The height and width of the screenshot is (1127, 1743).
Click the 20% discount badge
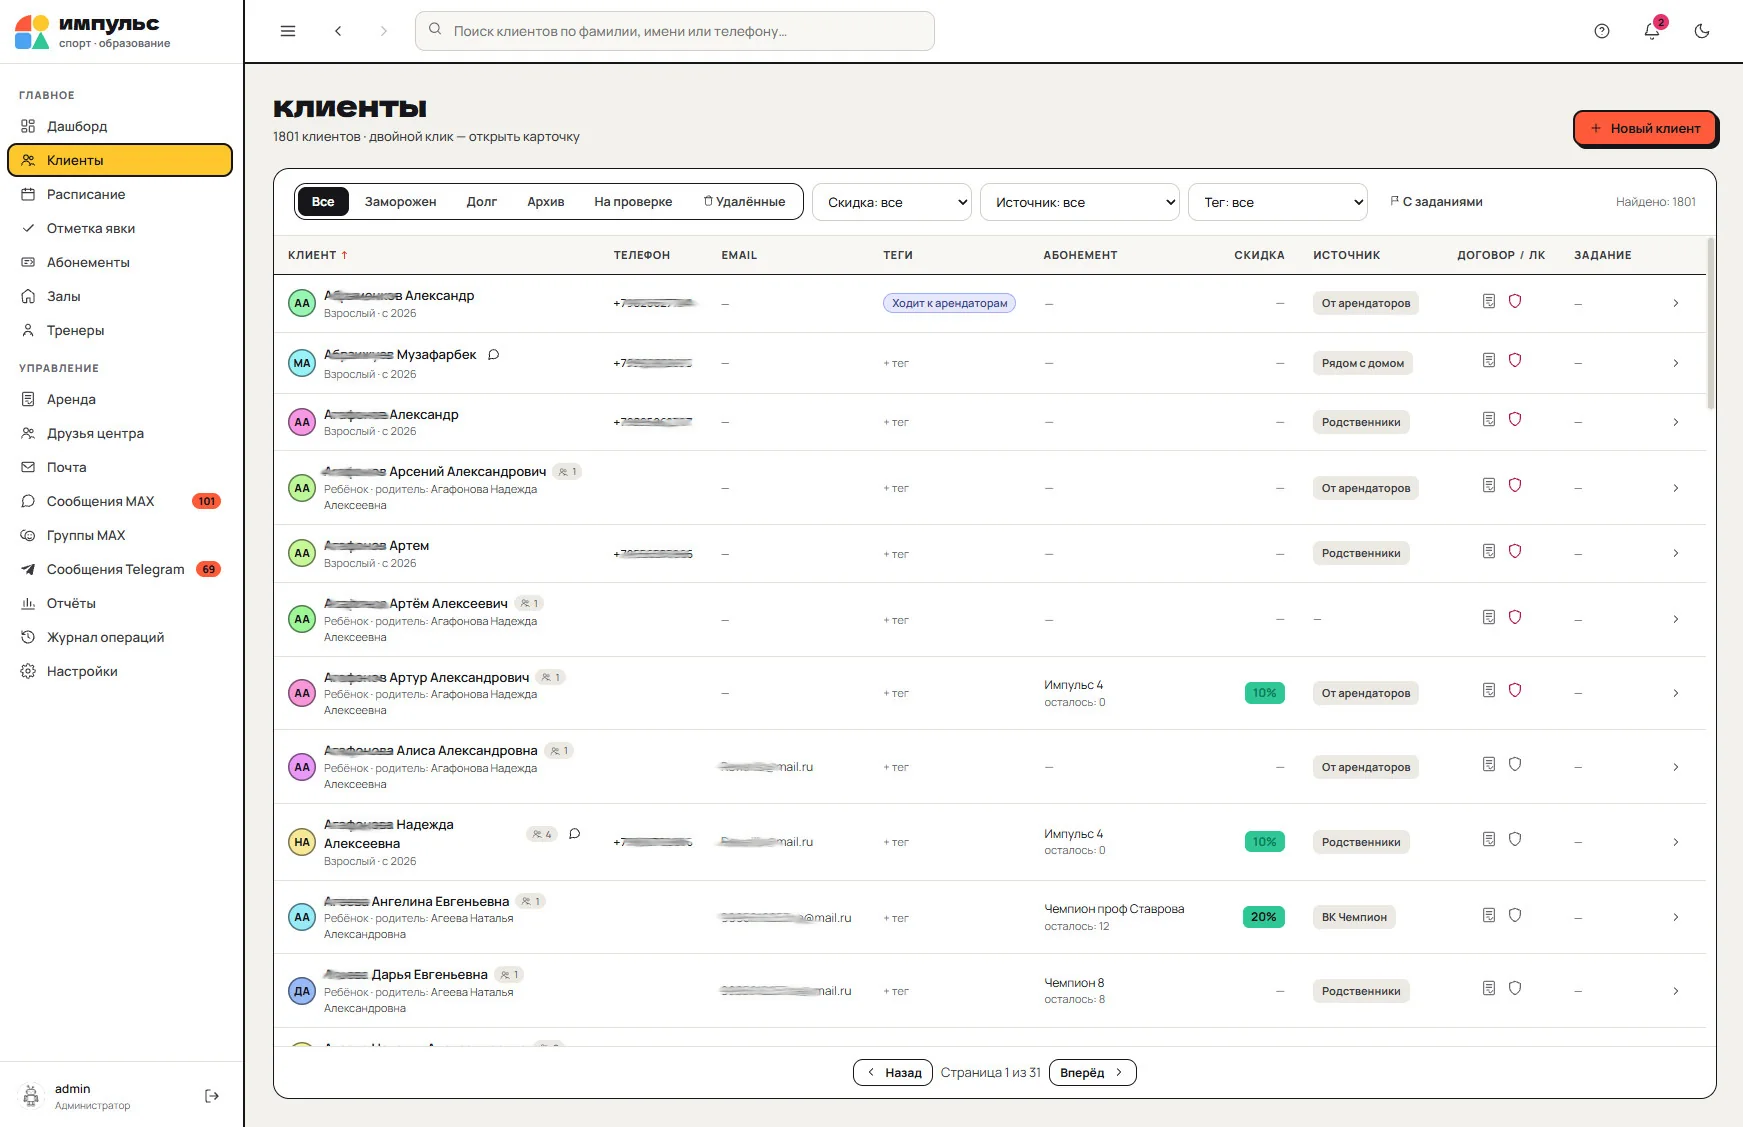click(1264, 917)
